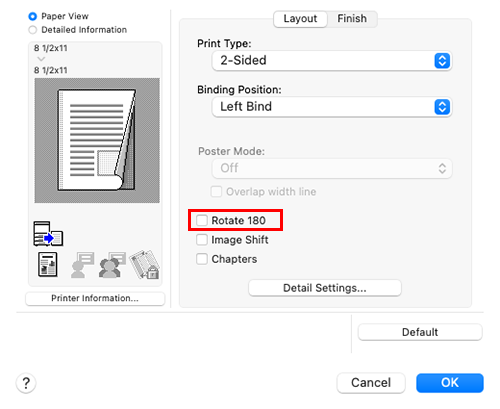Click the group users speech bubble icon
Viewport: 500px width, 409px height.
tap(112, 265)
